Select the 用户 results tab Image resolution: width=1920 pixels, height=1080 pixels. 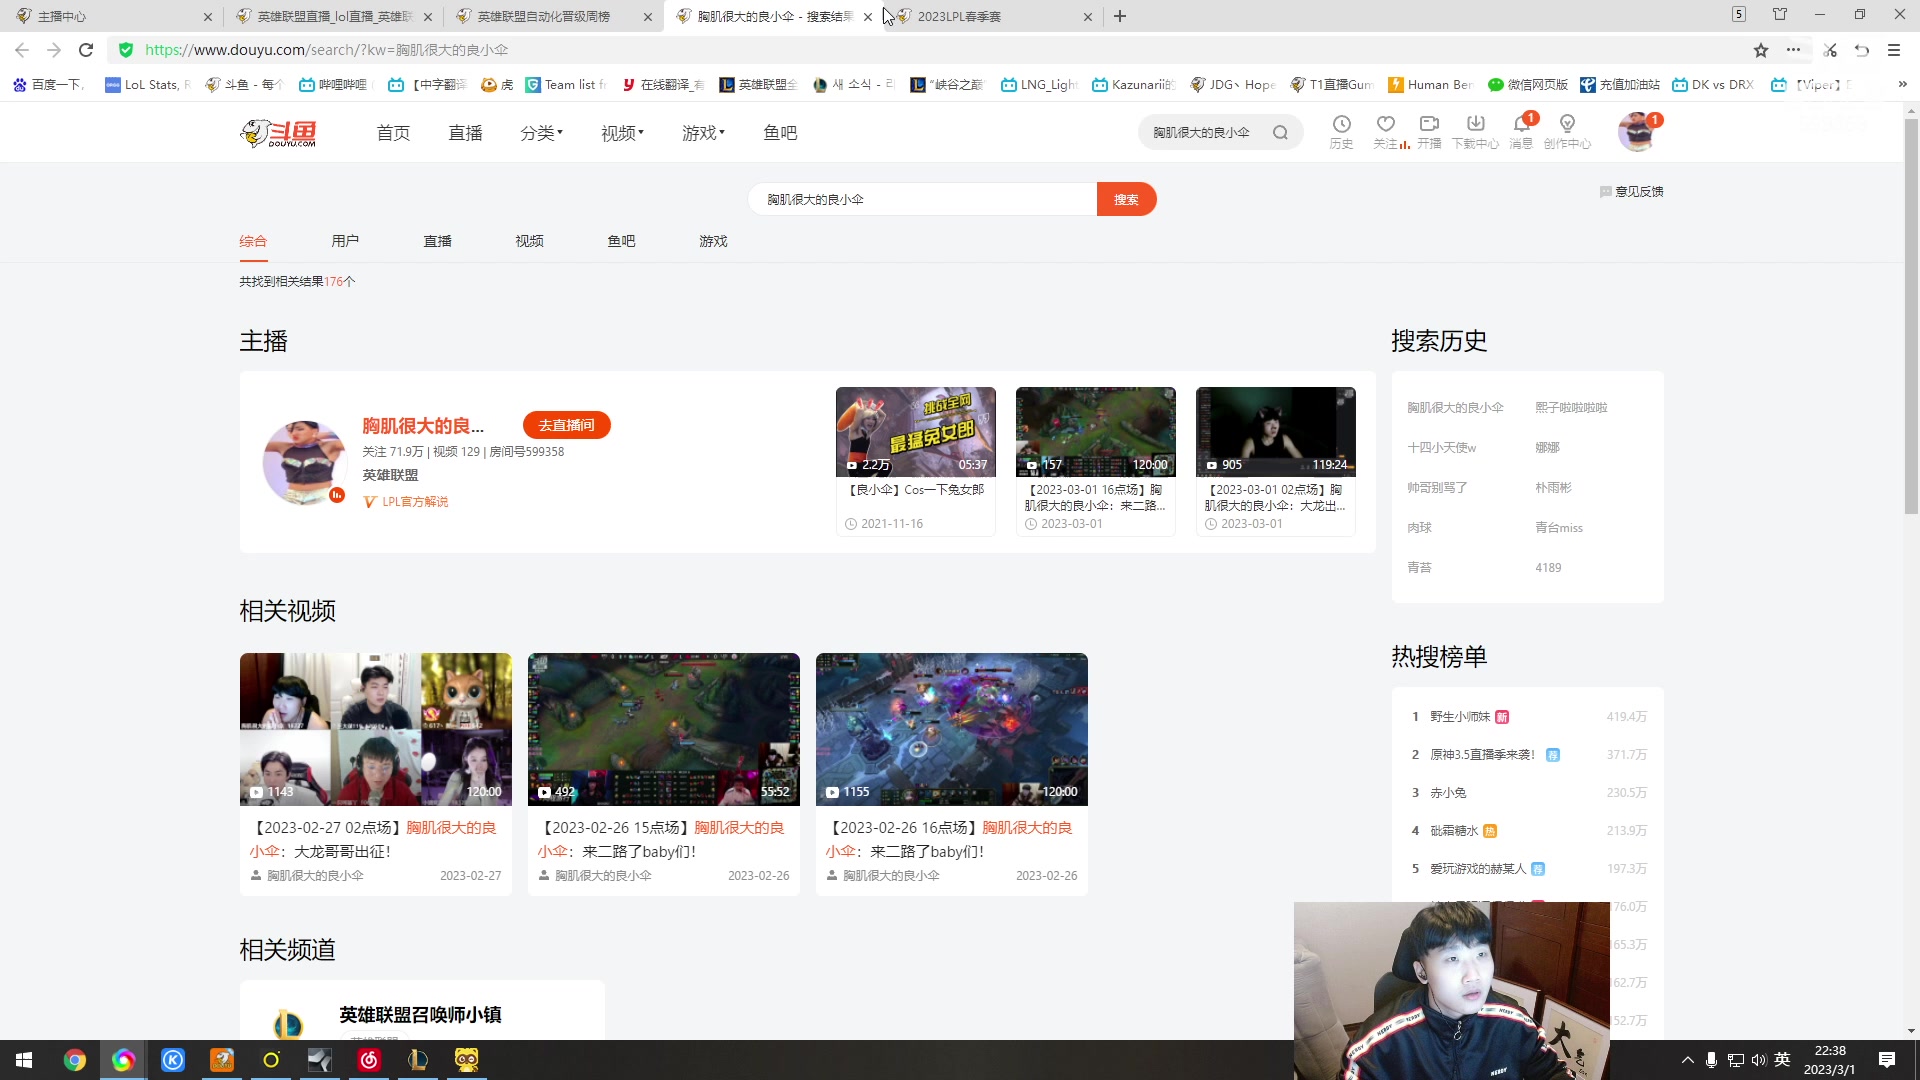point(345,241)
